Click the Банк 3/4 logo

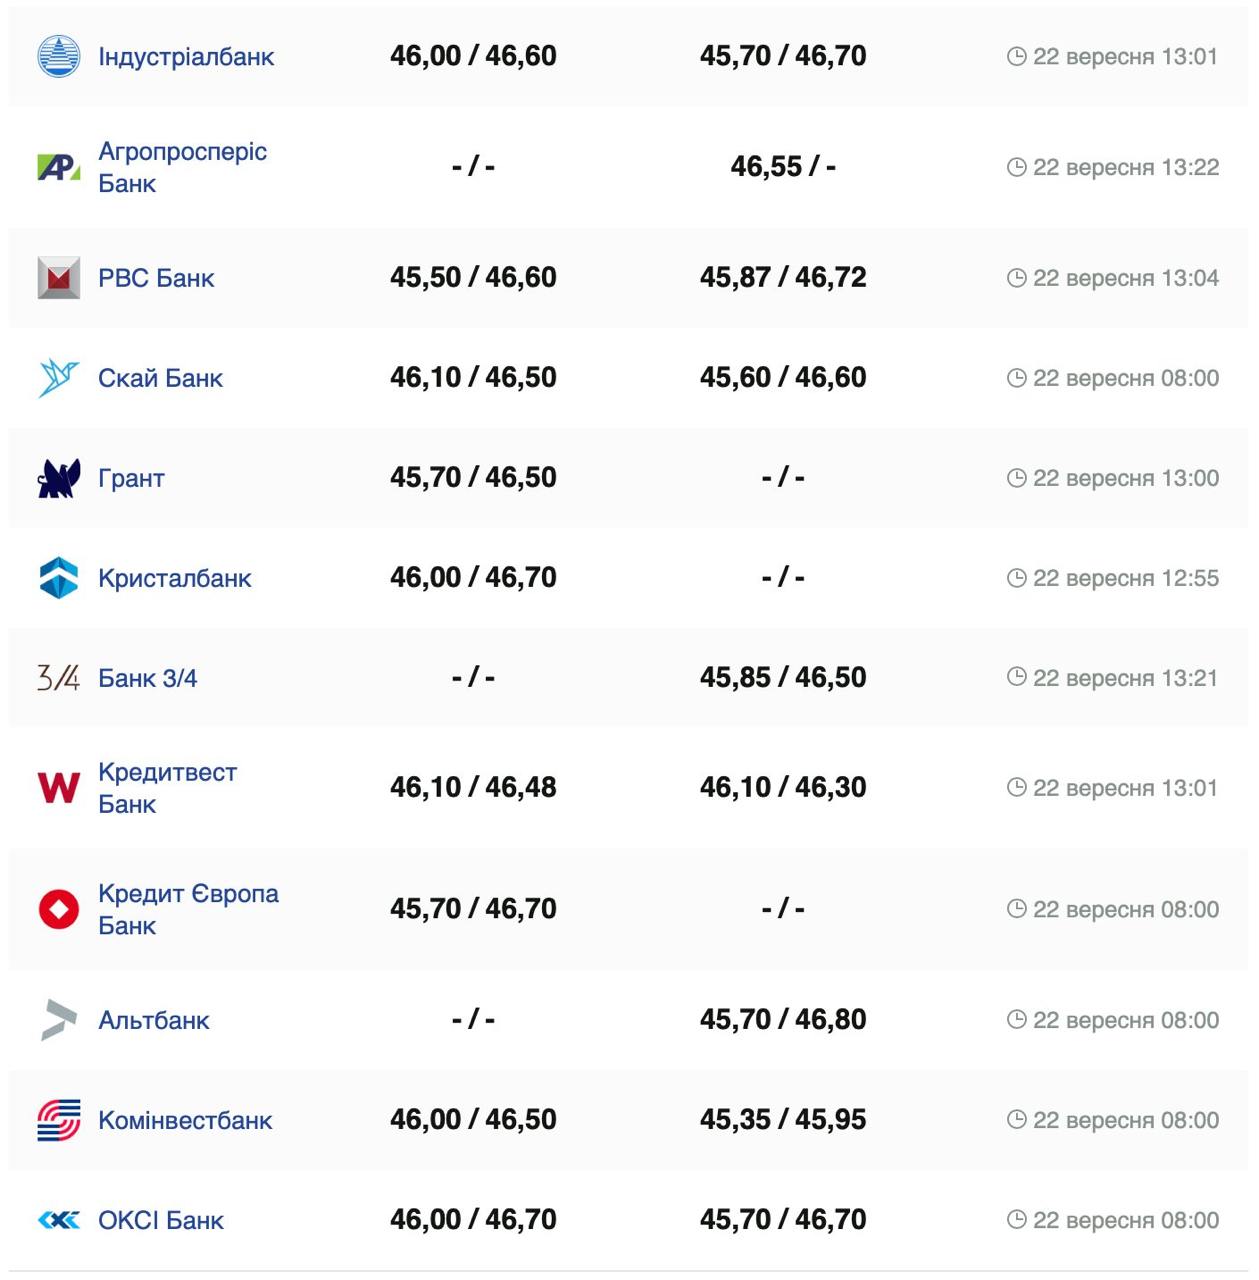coord(58,678)
